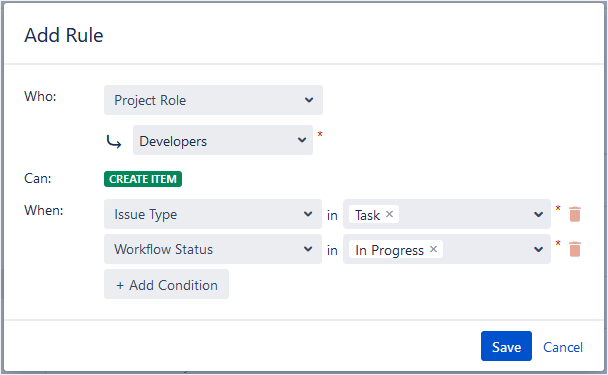This screenshot has width=608, height=375.
Task: Delete the Issue Type condition with trash icon
Action: pos(575,214)
